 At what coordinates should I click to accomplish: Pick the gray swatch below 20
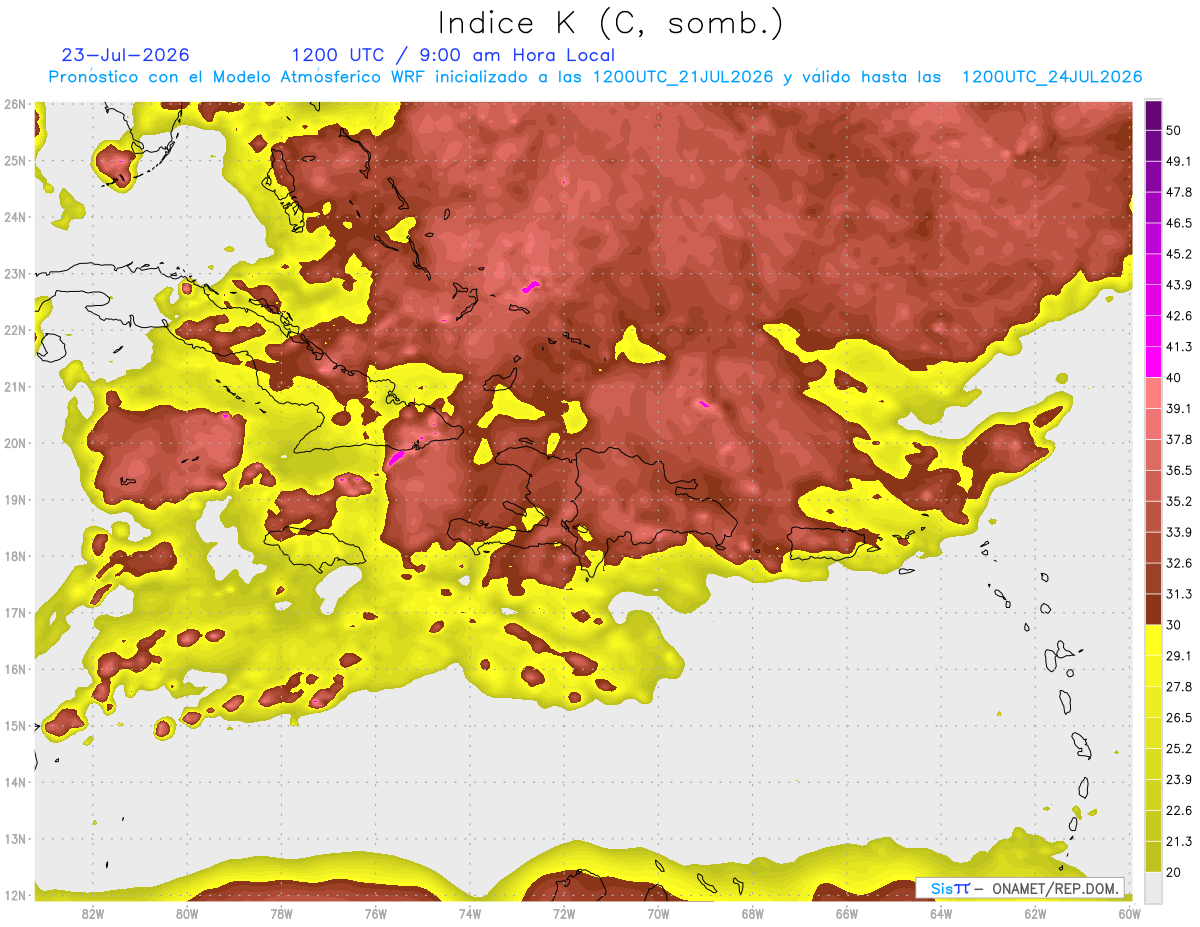[1153, 887]
